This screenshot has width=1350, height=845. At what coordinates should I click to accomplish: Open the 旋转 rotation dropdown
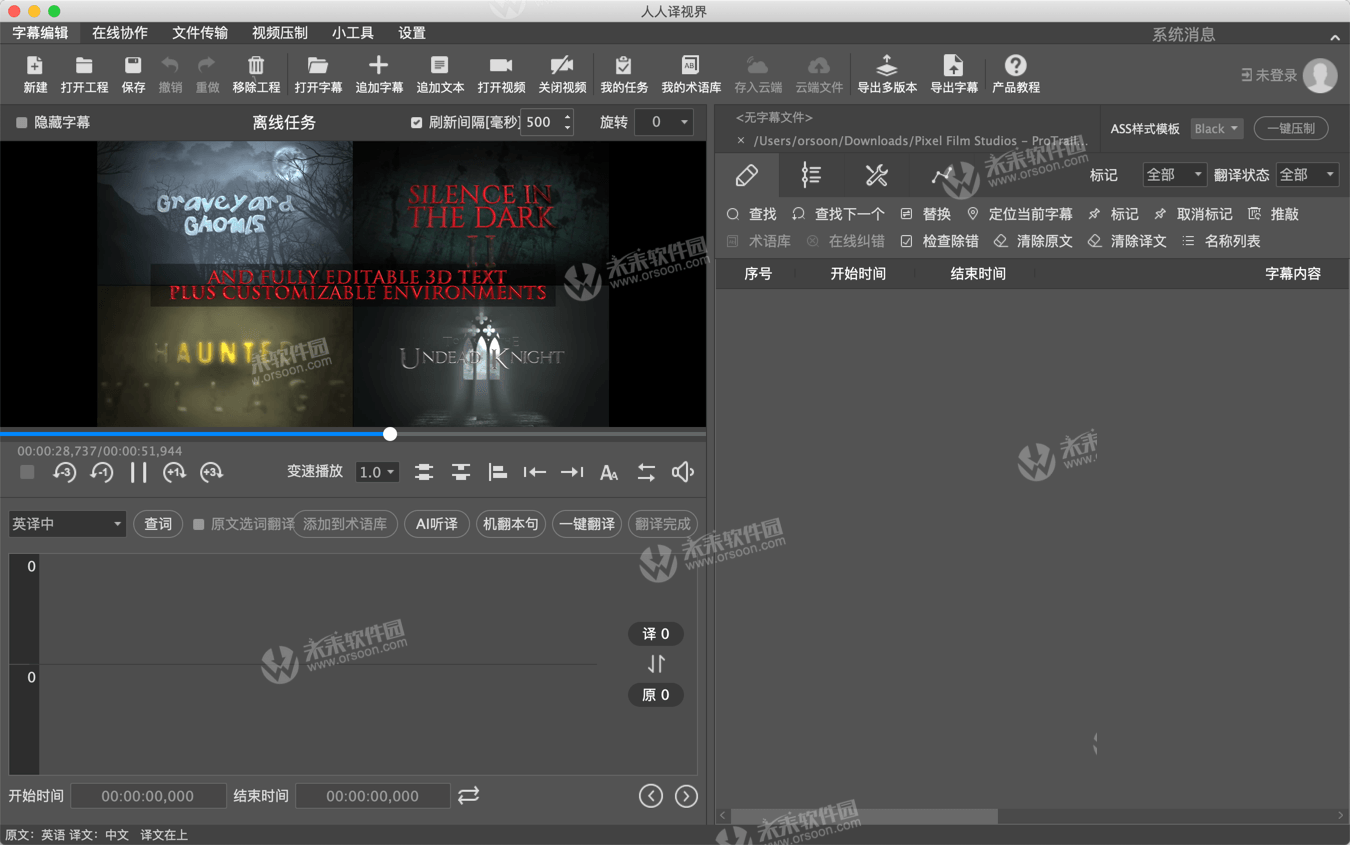(664, 122)
